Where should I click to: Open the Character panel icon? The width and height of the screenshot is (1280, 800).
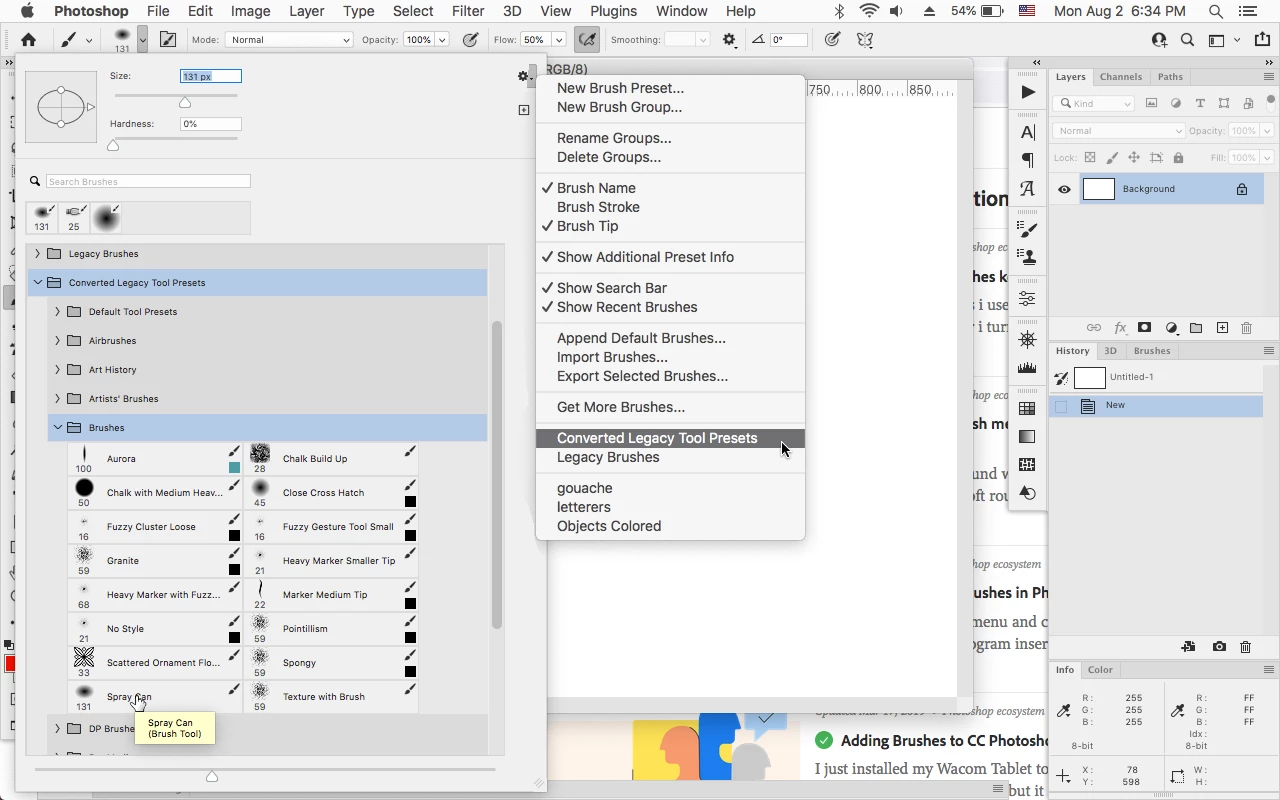click(x=1028, y=132)
